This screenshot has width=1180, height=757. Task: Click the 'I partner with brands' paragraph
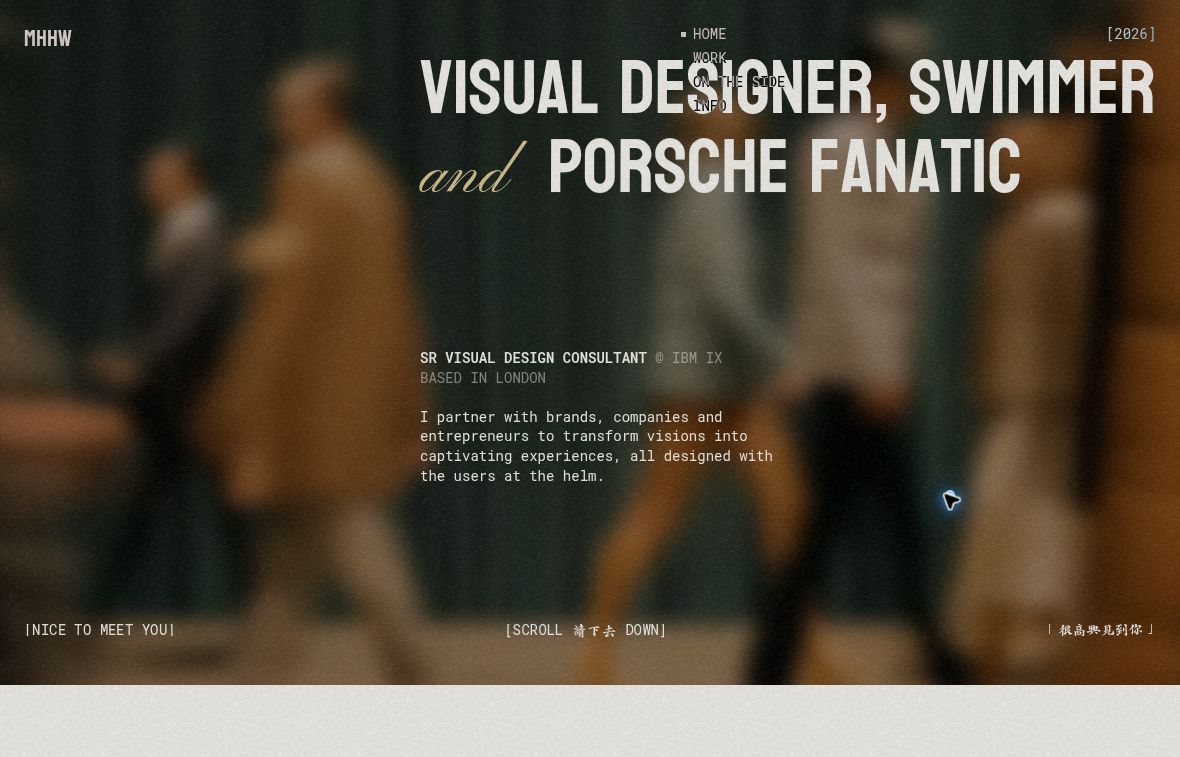[x=596, y=446]
